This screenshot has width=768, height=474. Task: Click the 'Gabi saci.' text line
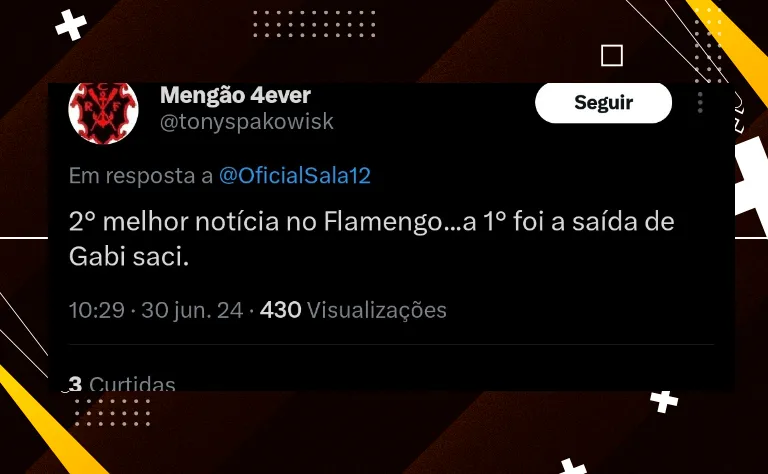point(129,256)
